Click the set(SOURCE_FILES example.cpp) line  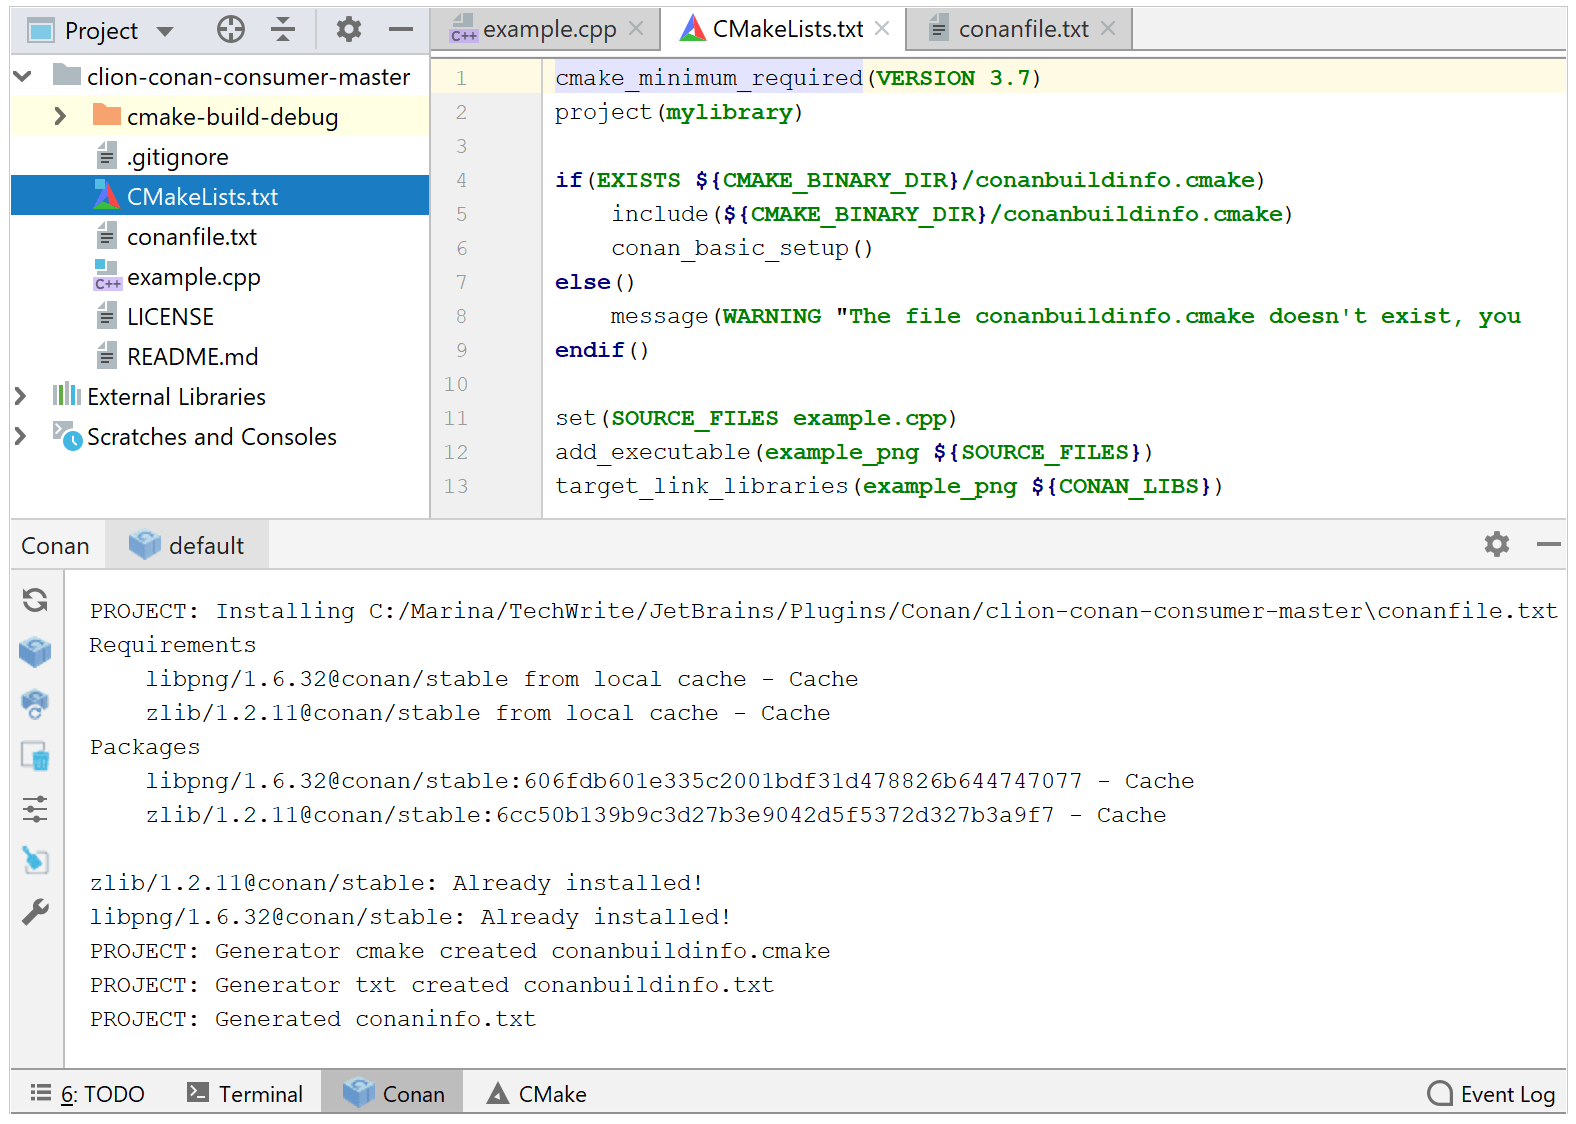click(x=756, y=418)
